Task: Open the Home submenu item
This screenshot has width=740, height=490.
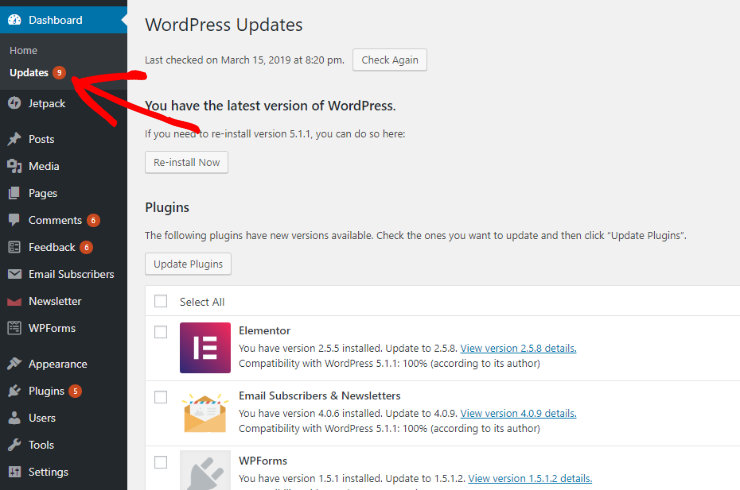Action: 23,51
